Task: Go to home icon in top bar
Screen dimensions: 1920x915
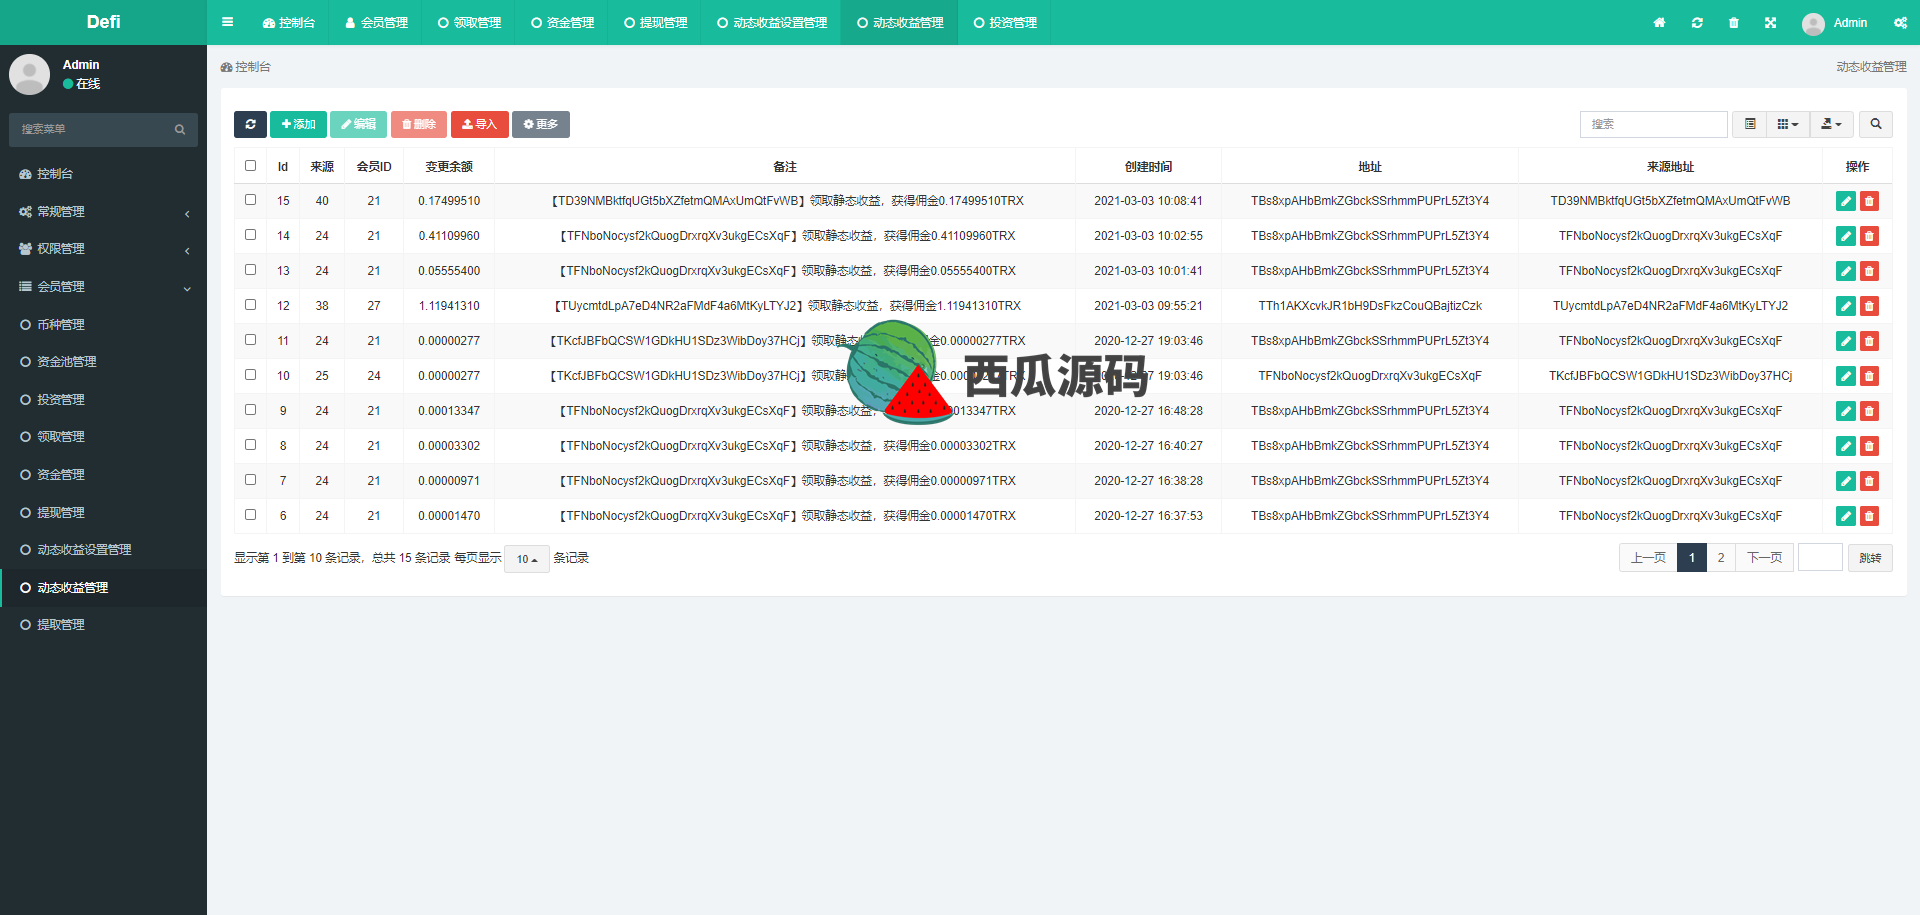Action: 1659,22
